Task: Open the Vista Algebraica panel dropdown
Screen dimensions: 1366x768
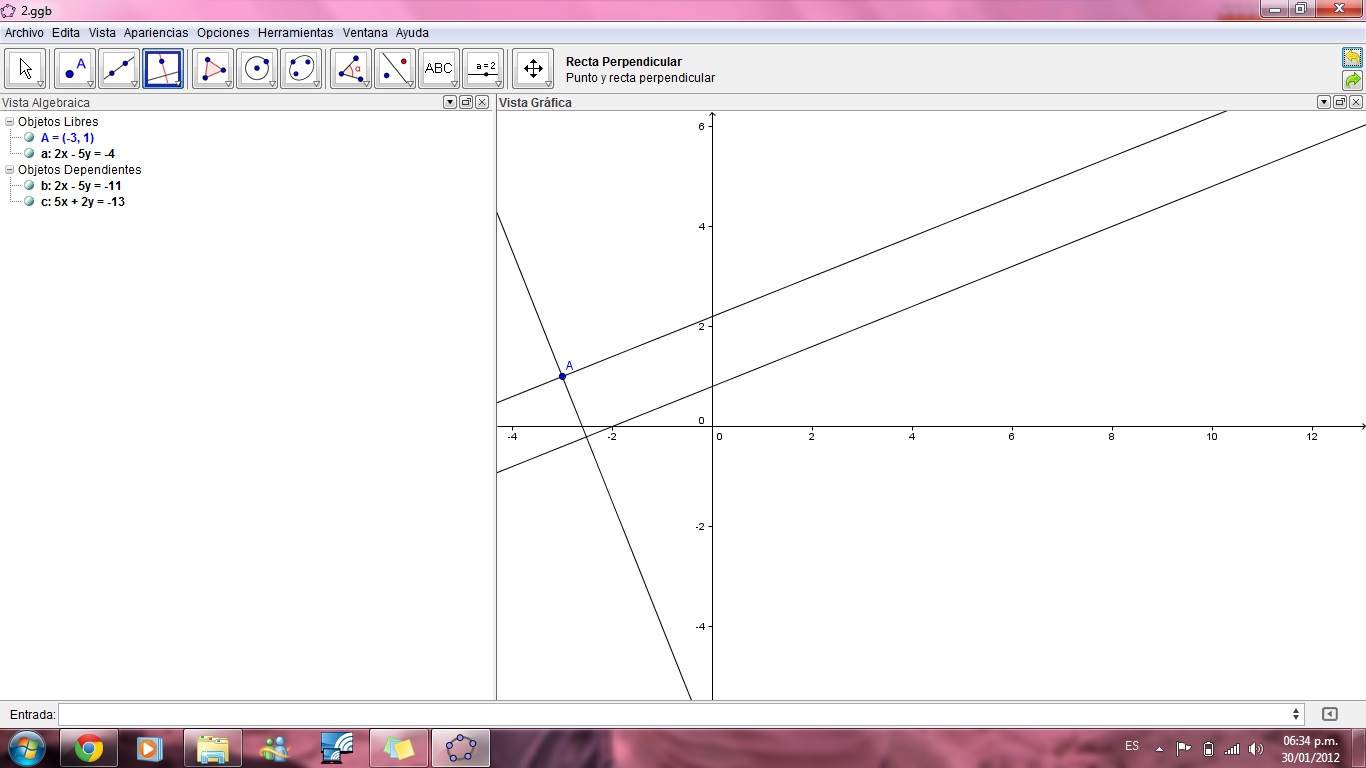Action: (449, 102)
